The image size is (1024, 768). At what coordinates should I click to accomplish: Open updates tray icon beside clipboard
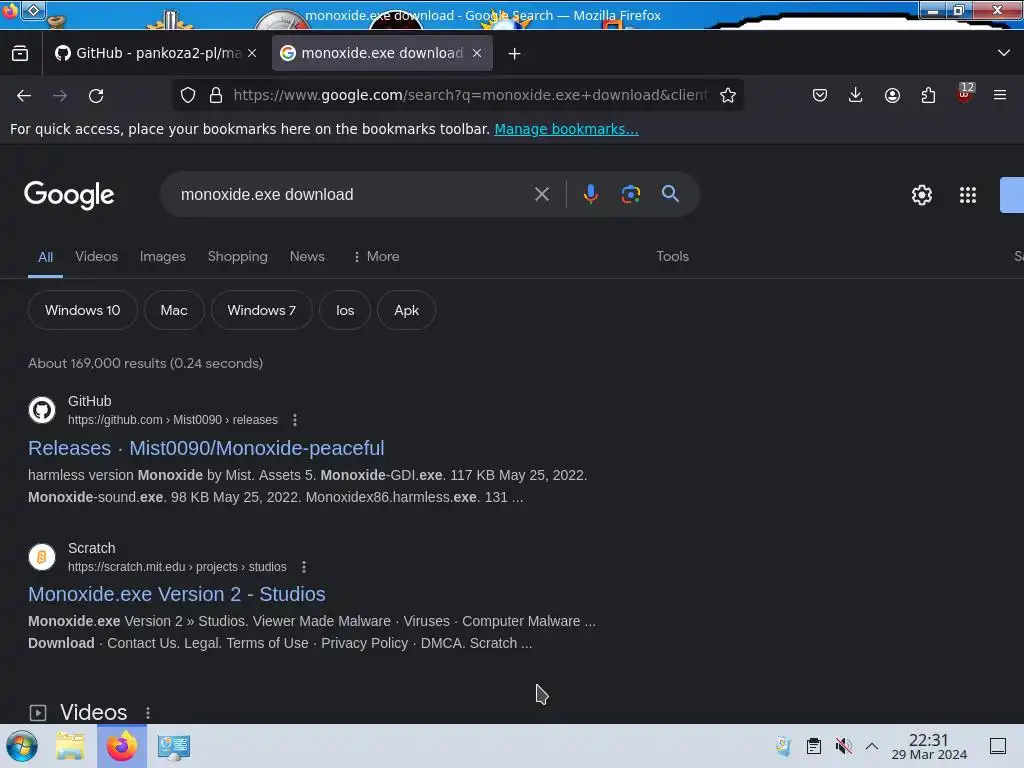pos(783,746)
